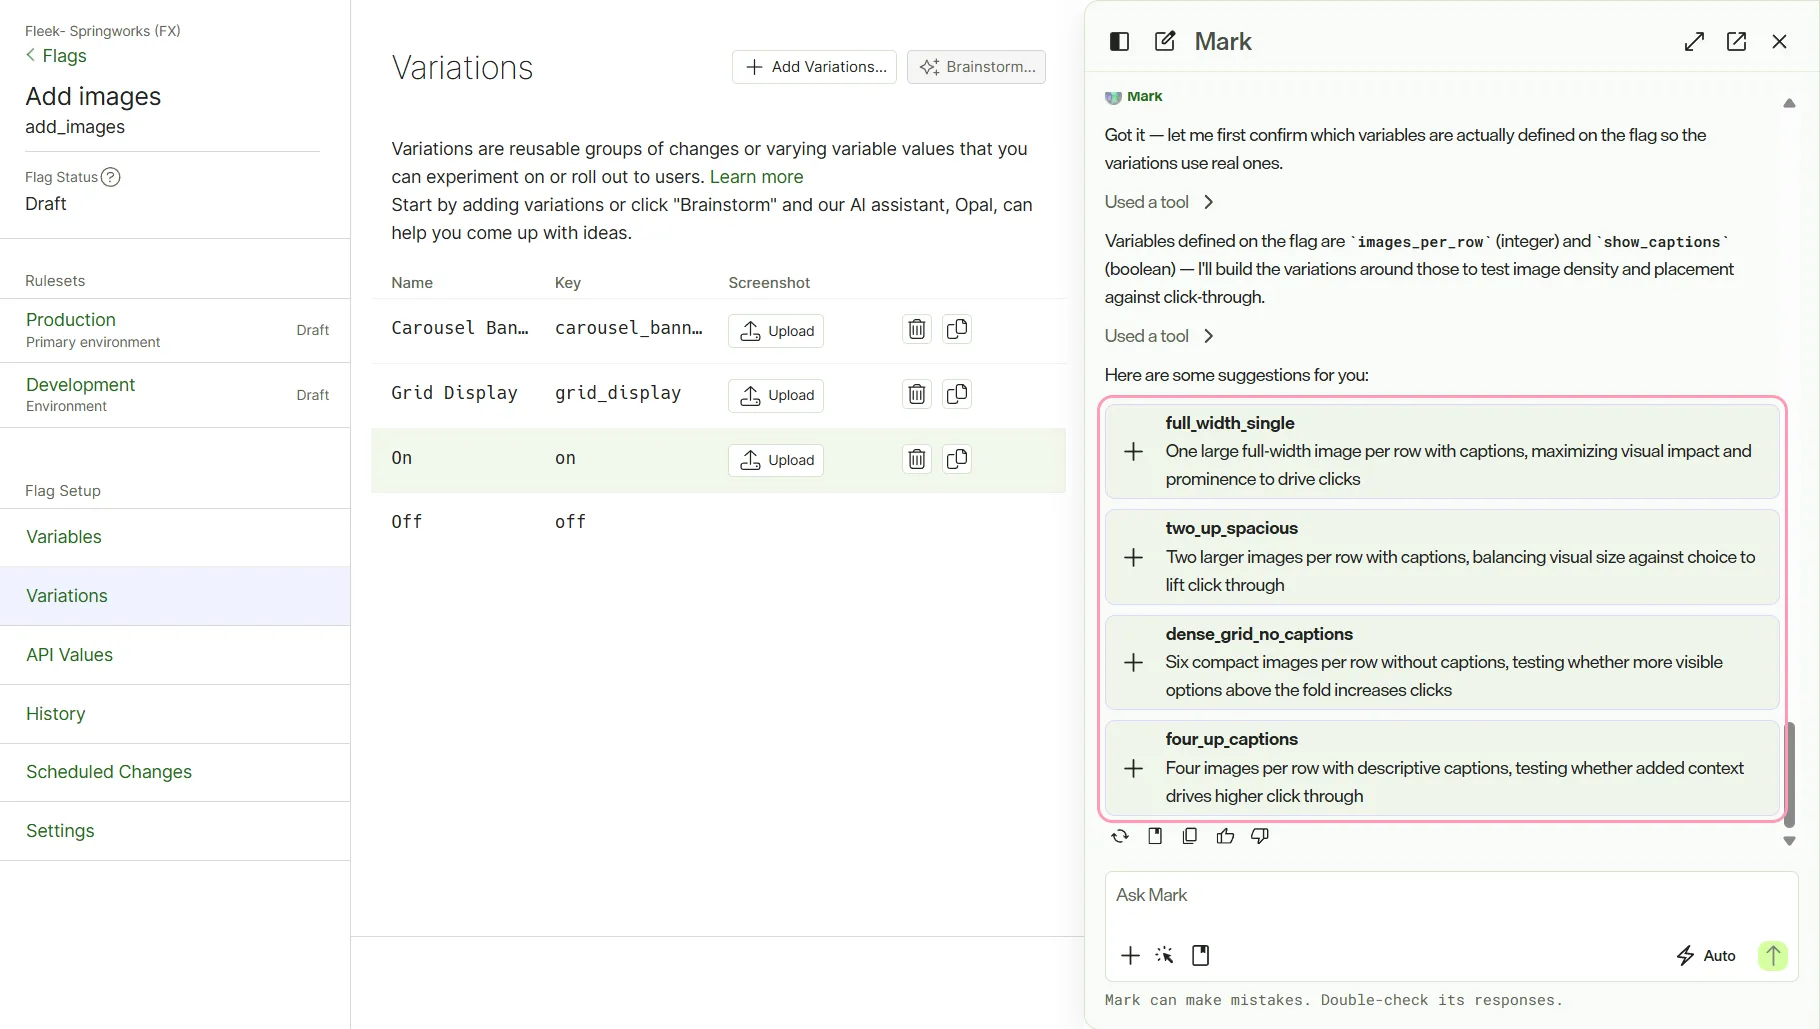The height and width of the screenshot is (1029, 1820).
Task: Upload a screenshot for Carousel Banner
Action: [776, 331]
